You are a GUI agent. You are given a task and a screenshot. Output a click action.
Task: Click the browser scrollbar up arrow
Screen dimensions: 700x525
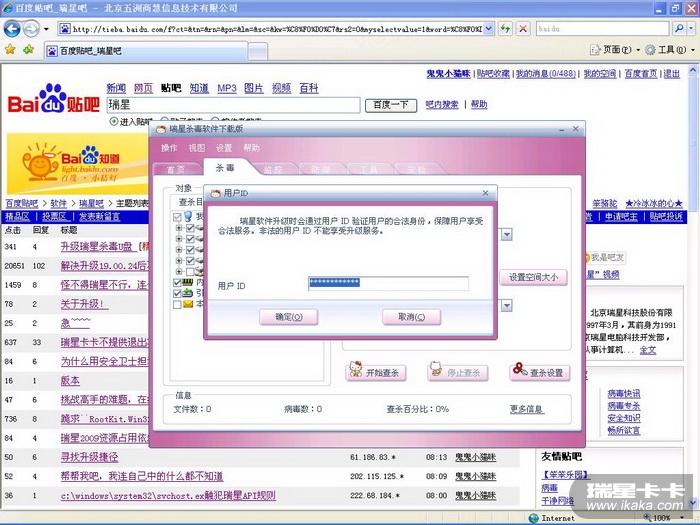pyautogui.click(x=693, y=71)
